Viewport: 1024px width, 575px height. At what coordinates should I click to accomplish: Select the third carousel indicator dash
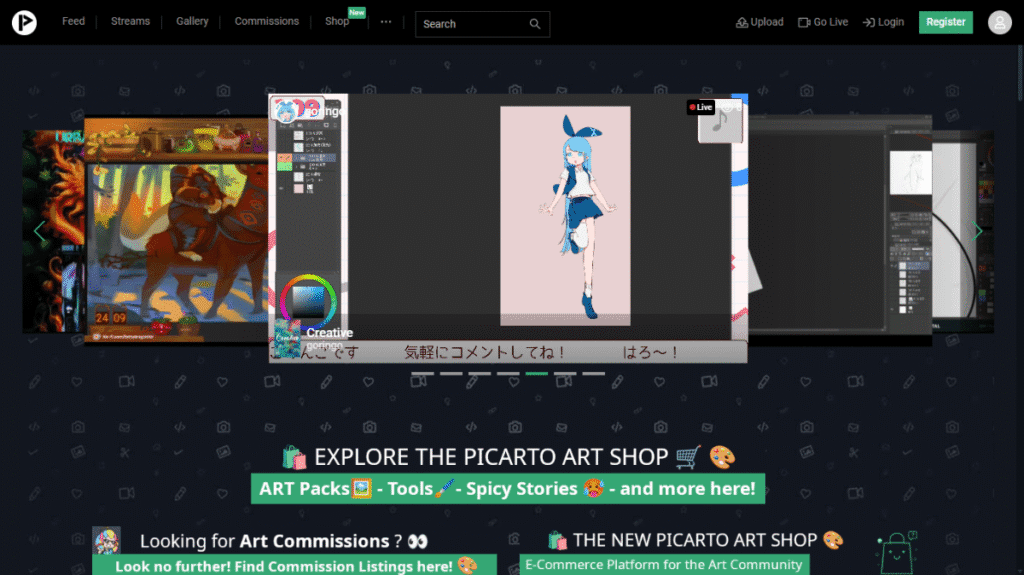coord(479,374)
